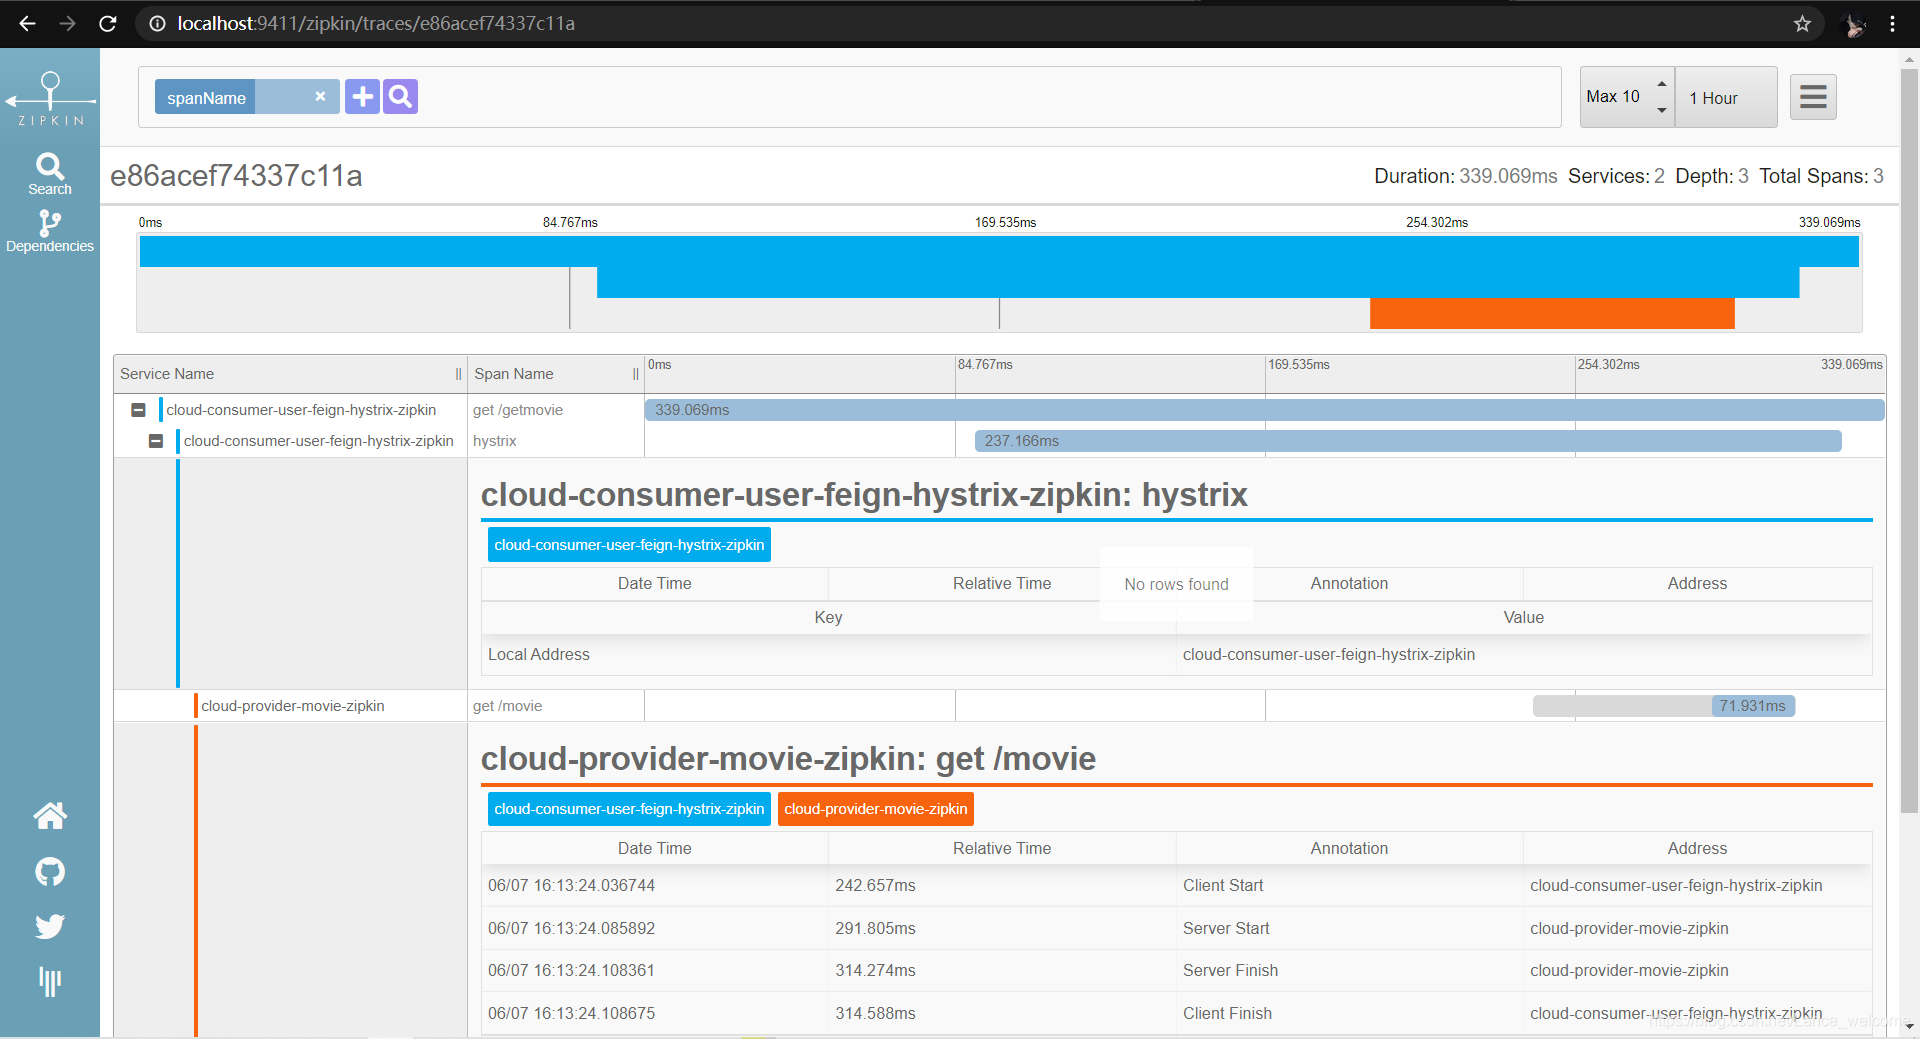Click the Server Start annotation row
Screen dimensions: 1920x1039
pyautogui.click(x=1176, y=928)
